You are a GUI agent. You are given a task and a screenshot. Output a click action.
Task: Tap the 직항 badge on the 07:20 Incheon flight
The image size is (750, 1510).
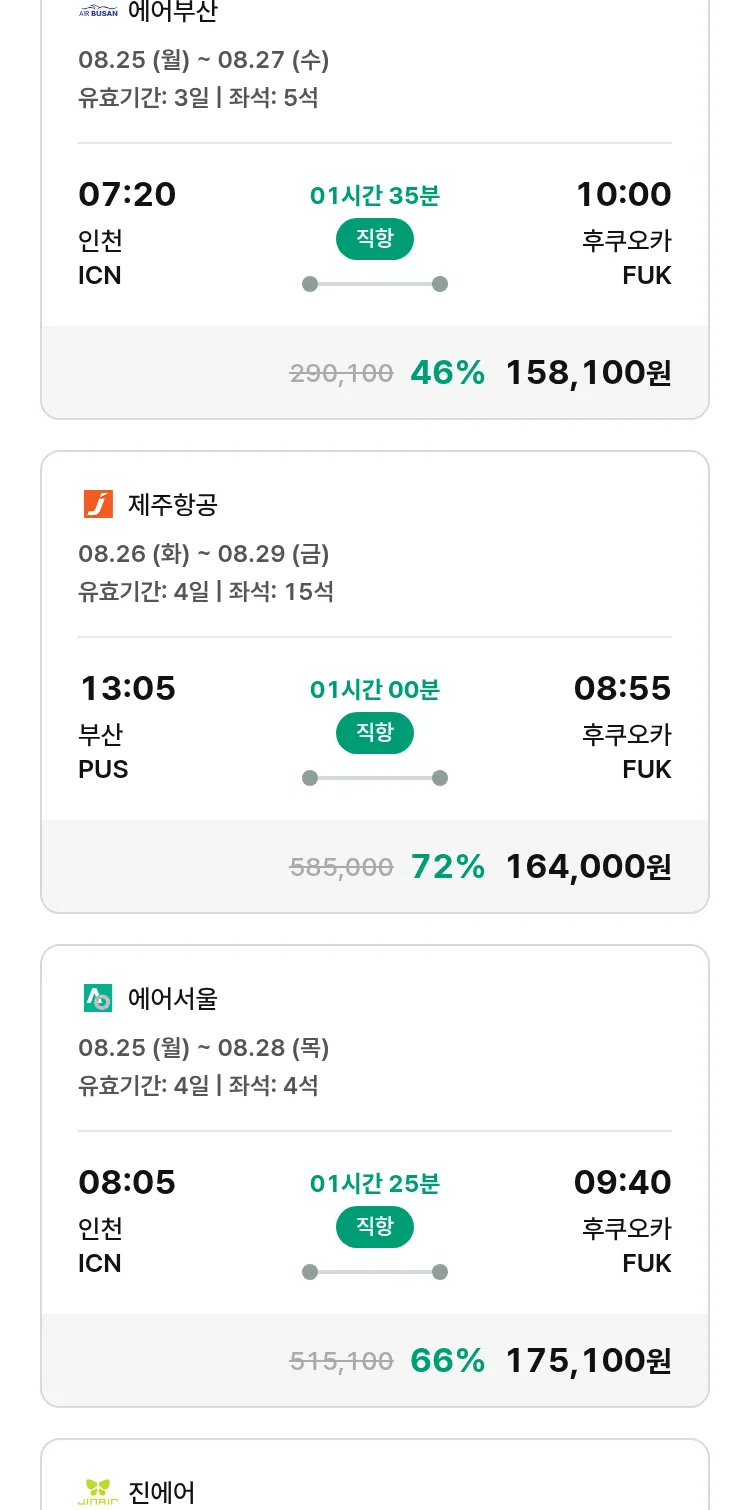(x=375, y=239)
